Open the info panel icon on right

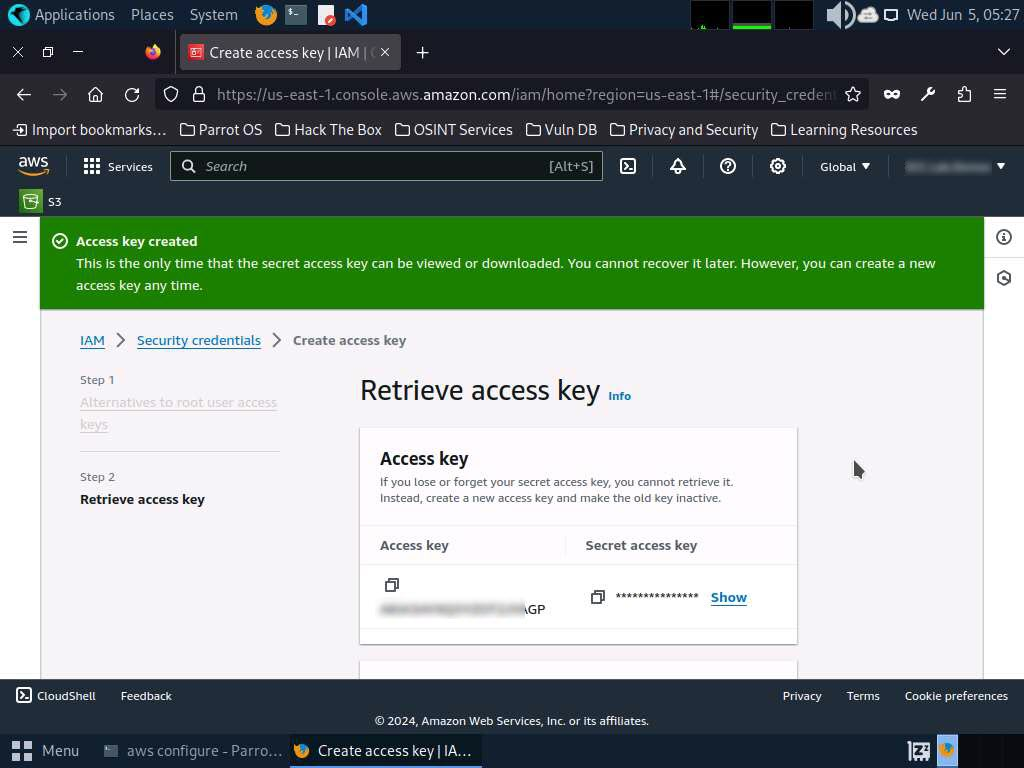(x=1004, y=237)
